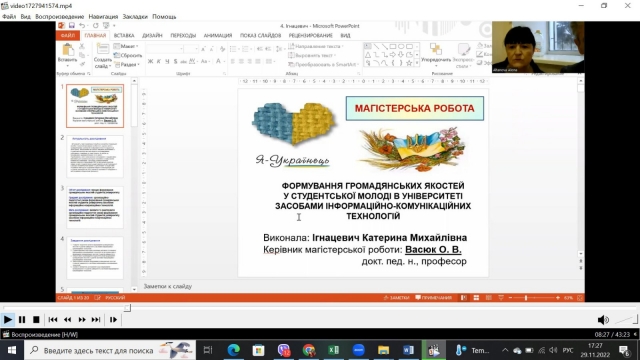Advance one frame with step button
The width and height of the screenshot is (640, 360).
(113, 320)
